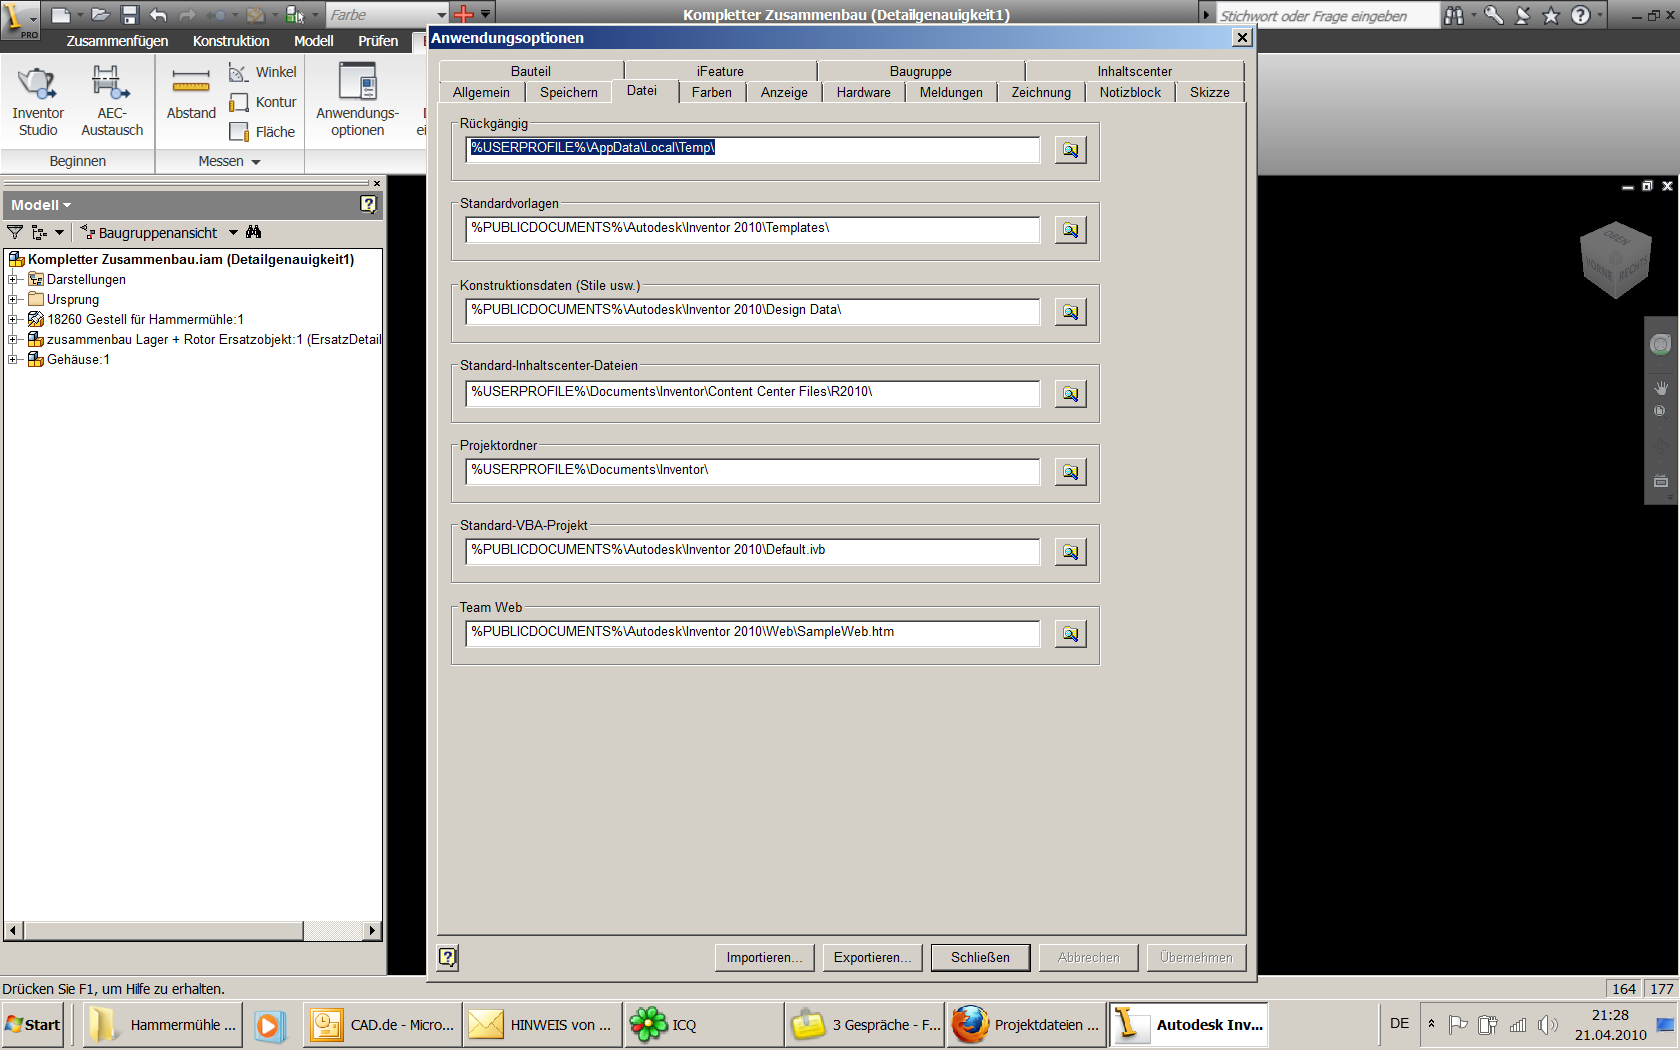Click the dialog help icon at the bottom left
Screen dimensions: 1680x1050
(448, 957)
